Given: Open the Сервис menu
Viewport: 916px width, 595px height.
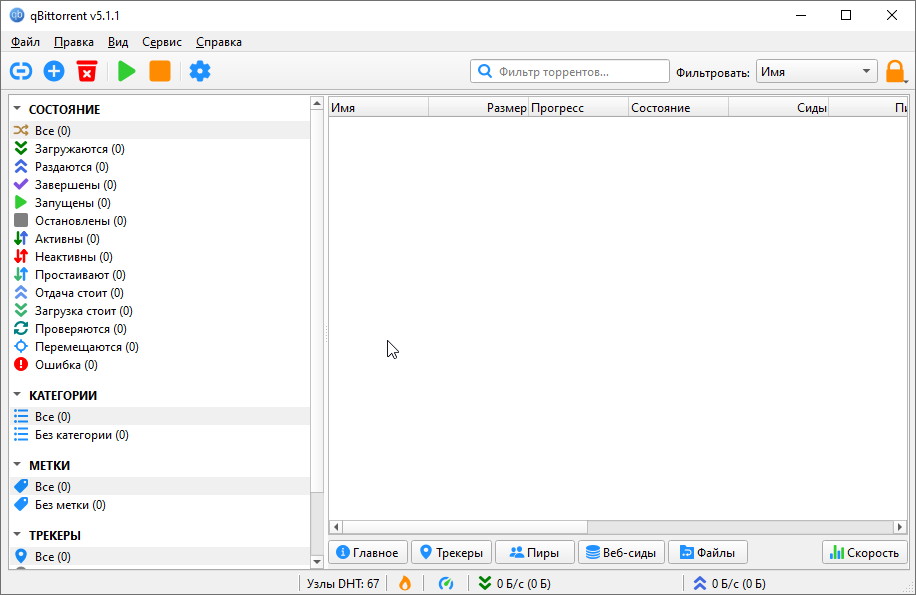Looking at the screenshot, I should click(x=162, y=42).
